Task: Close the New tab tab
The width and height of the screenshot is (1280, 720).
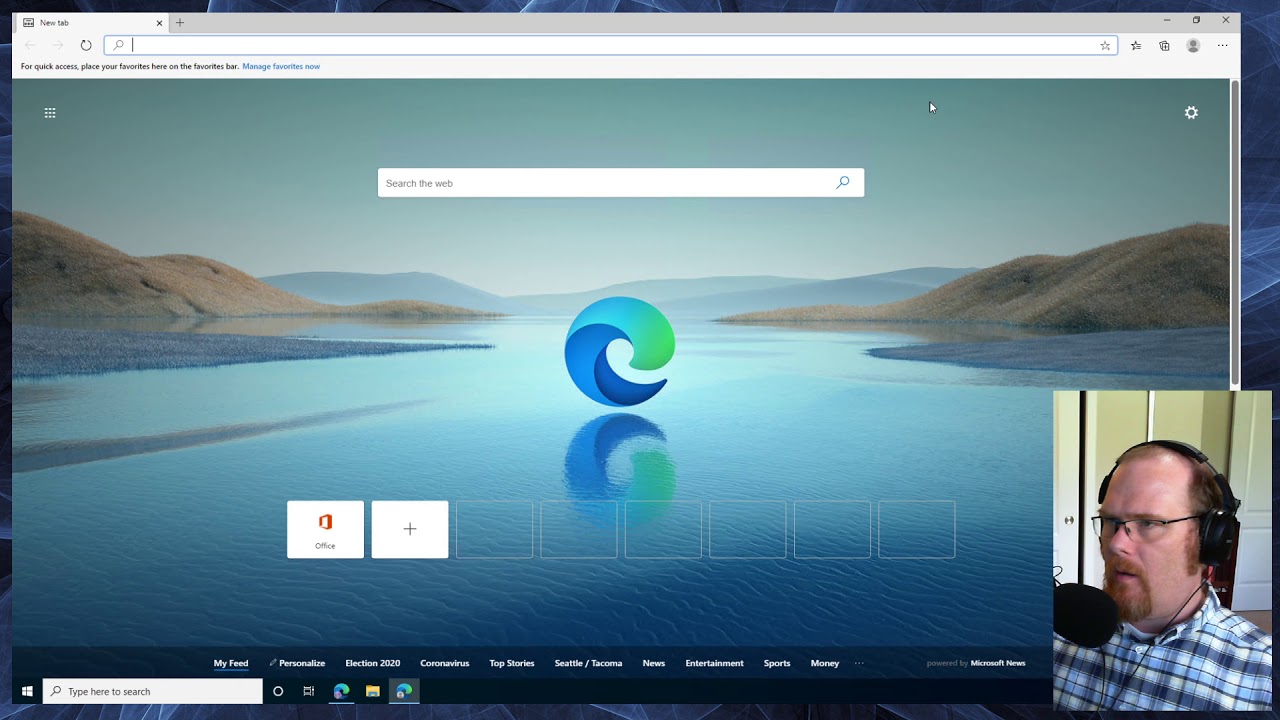Action: (x=159, y=22)
